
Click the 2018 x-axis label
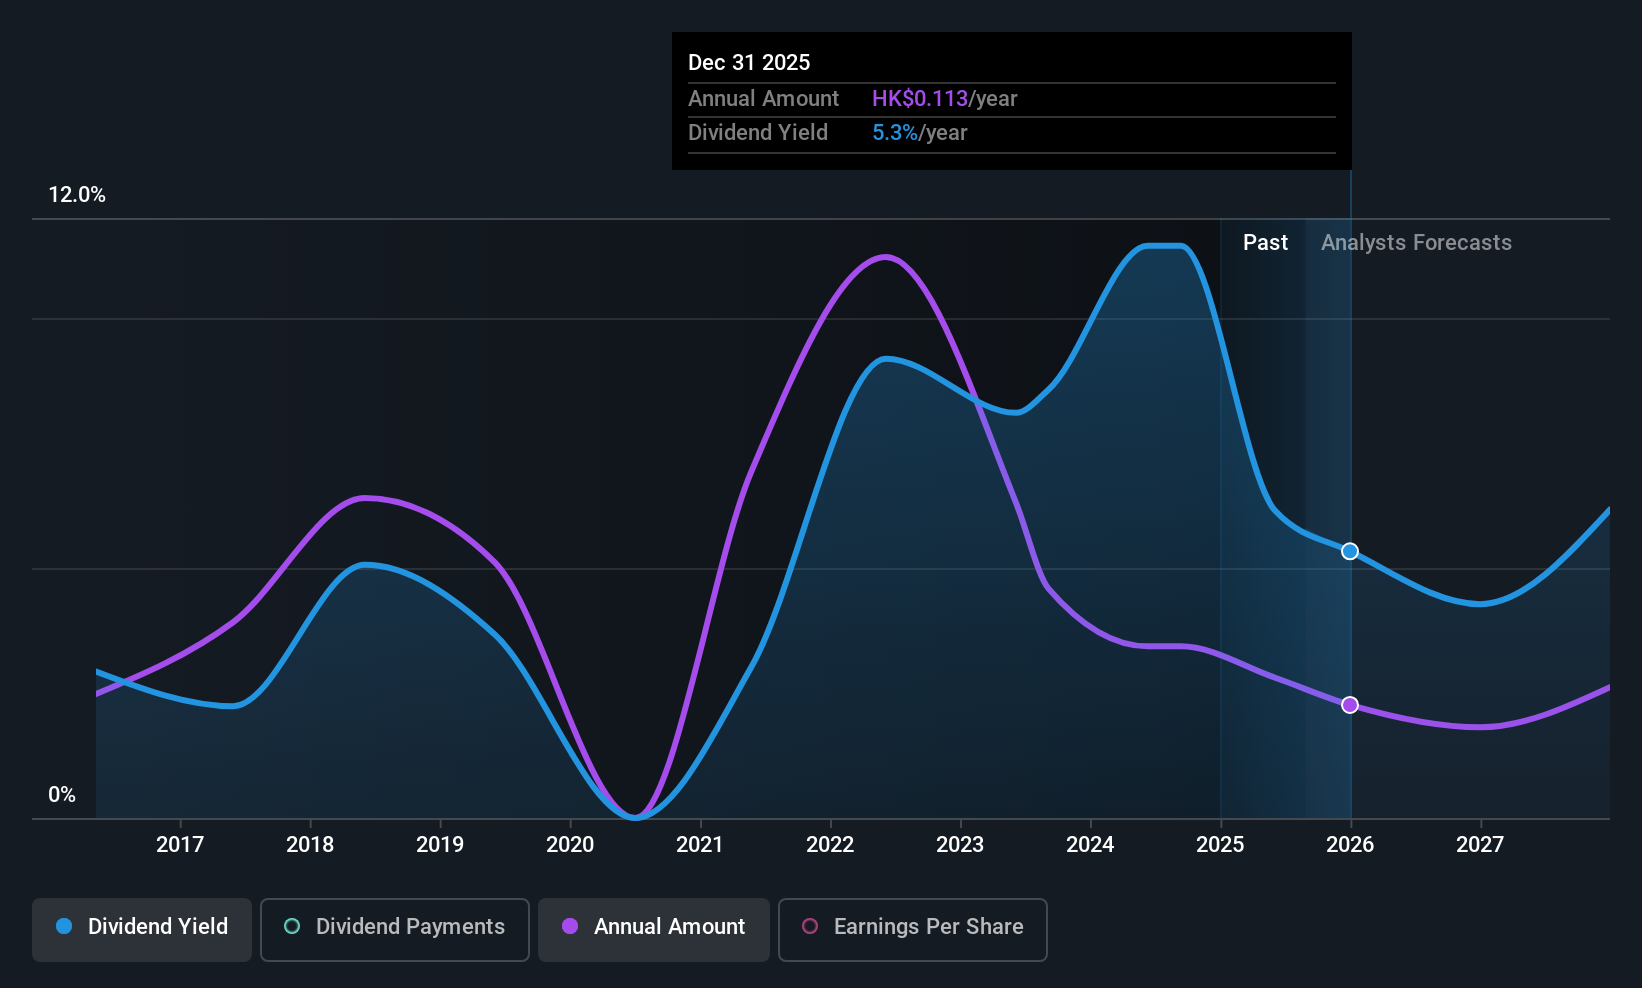(x=310, y=844)
